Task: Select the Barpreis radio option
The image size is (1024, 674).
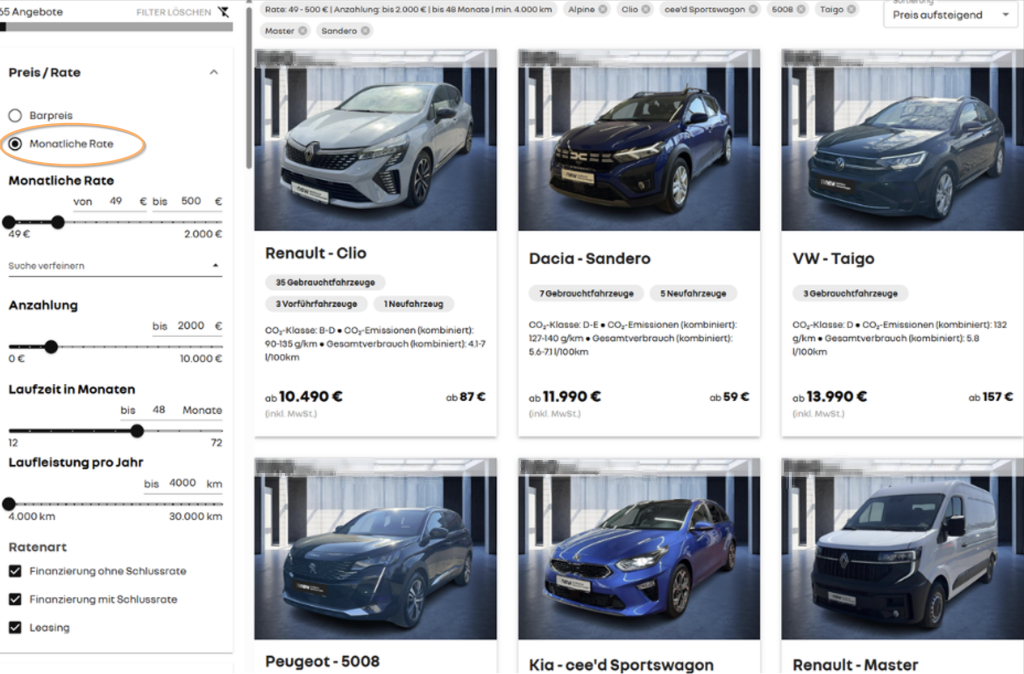Action: [x=15, y=116]
